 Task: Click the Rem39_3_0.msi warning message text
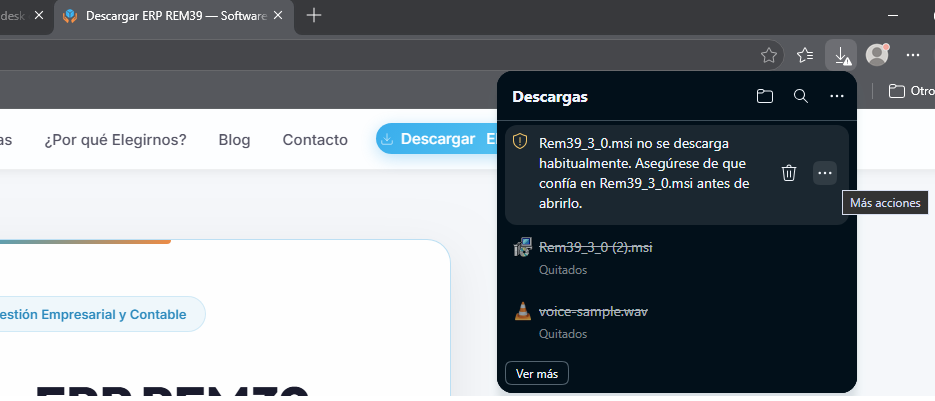pos(644,174)
